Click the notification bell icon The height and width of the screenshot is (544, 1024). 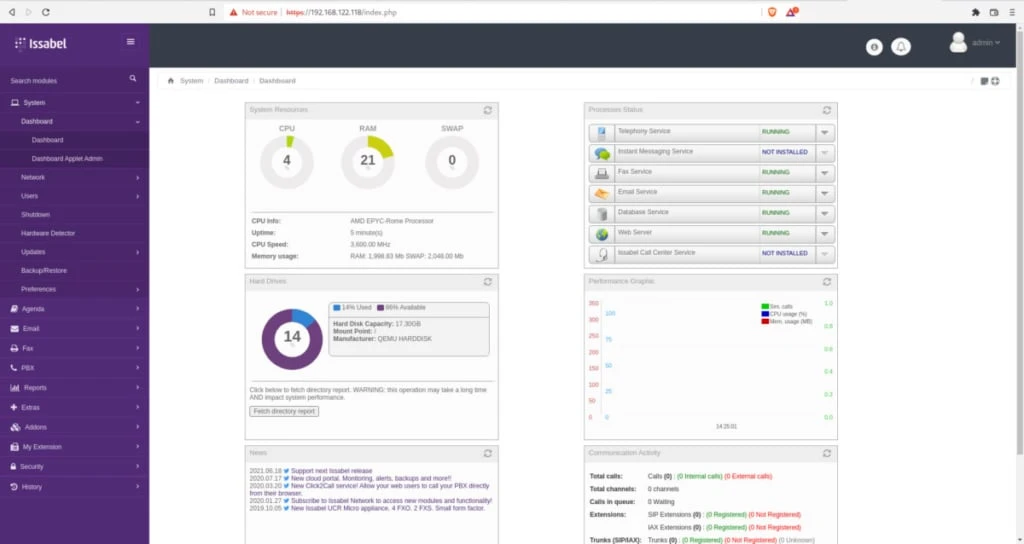901,46
